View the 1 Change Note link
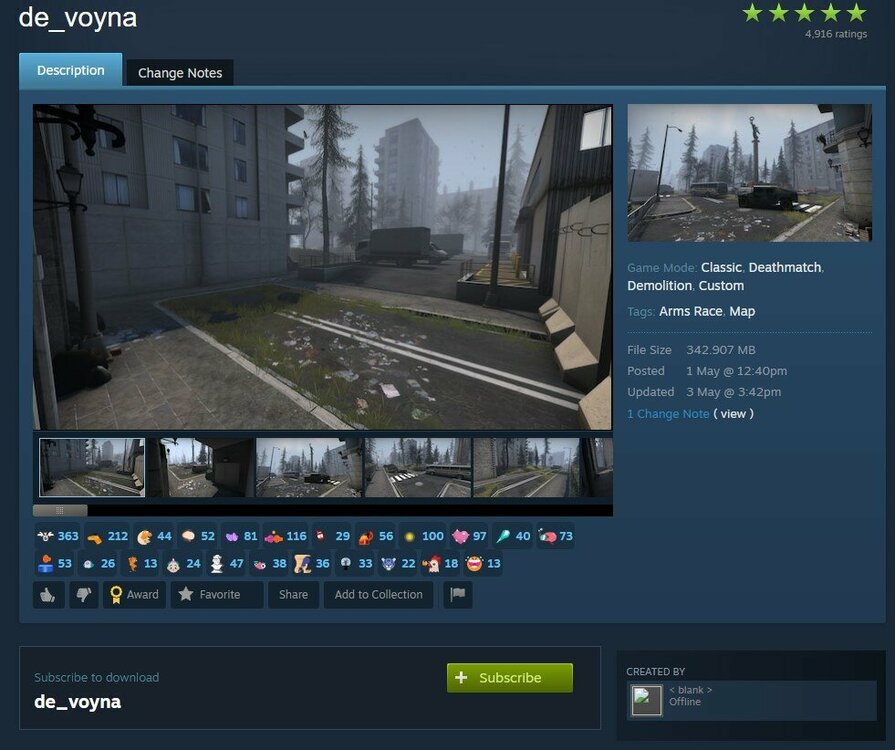 (667, 414)
